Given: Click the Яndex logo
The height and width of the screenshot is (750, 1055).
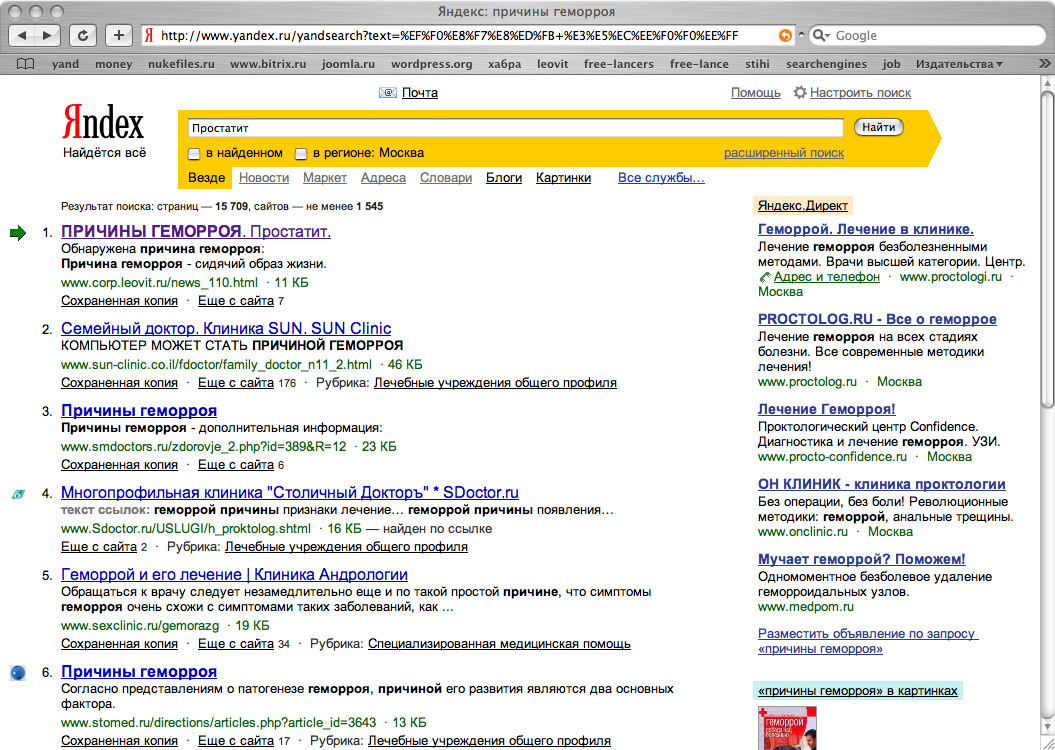Looking at the screenshot, I should (103, 122).
